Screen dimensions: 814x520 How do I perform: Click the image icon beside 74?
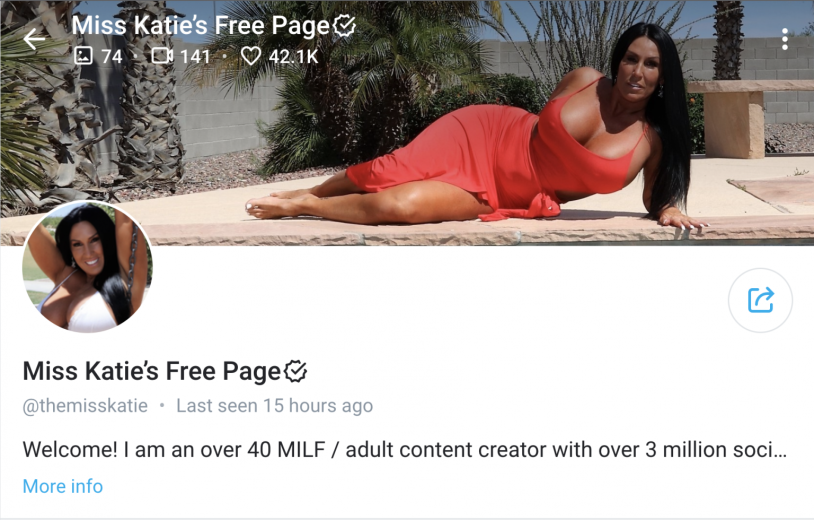[83, 56]
